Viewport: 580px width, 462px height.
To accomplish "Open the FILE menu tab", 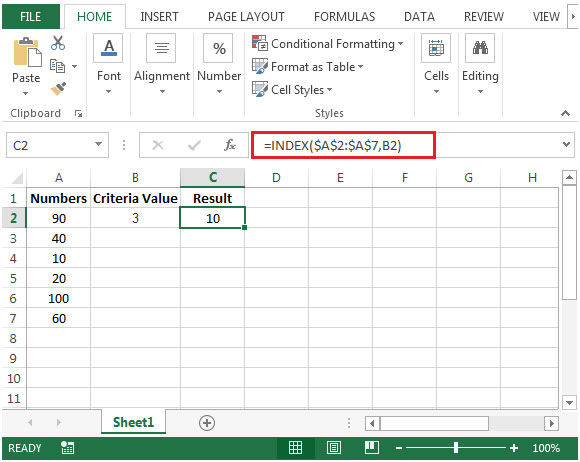I will pyautogui.click(x=31, y=17).
